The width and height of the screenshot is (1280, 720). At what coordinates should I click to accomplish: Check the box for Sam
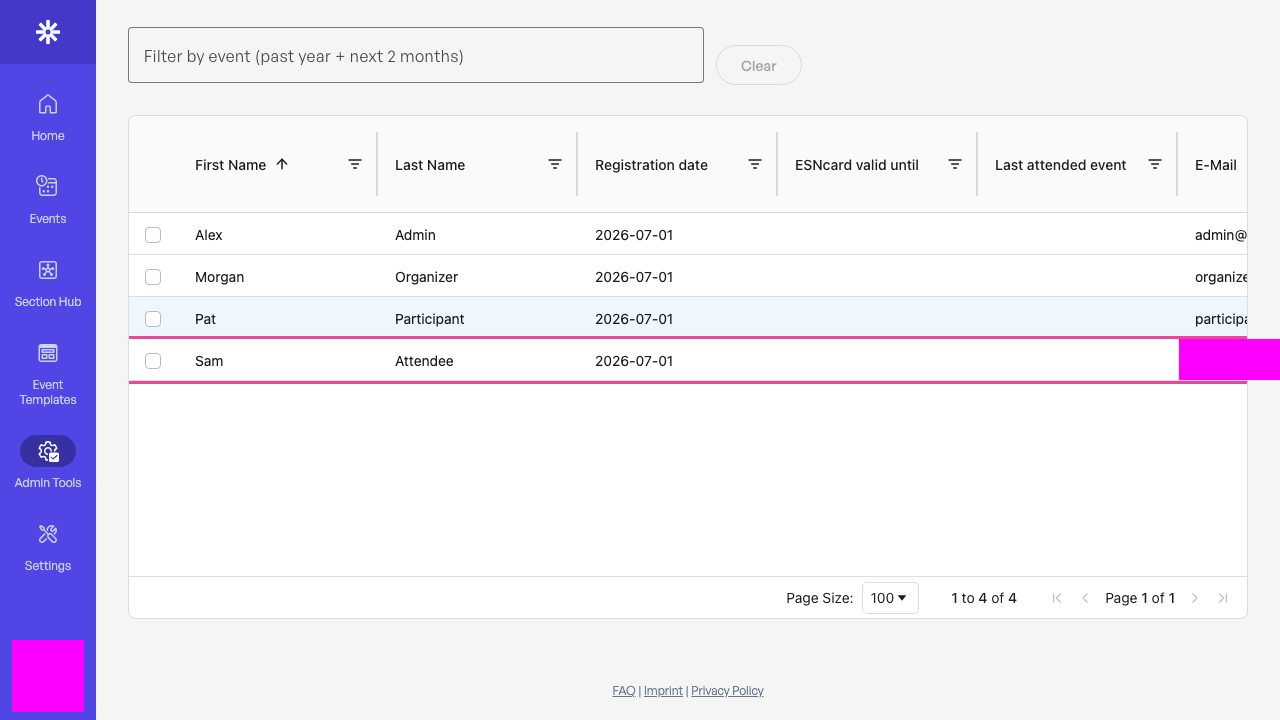(153, 361)
